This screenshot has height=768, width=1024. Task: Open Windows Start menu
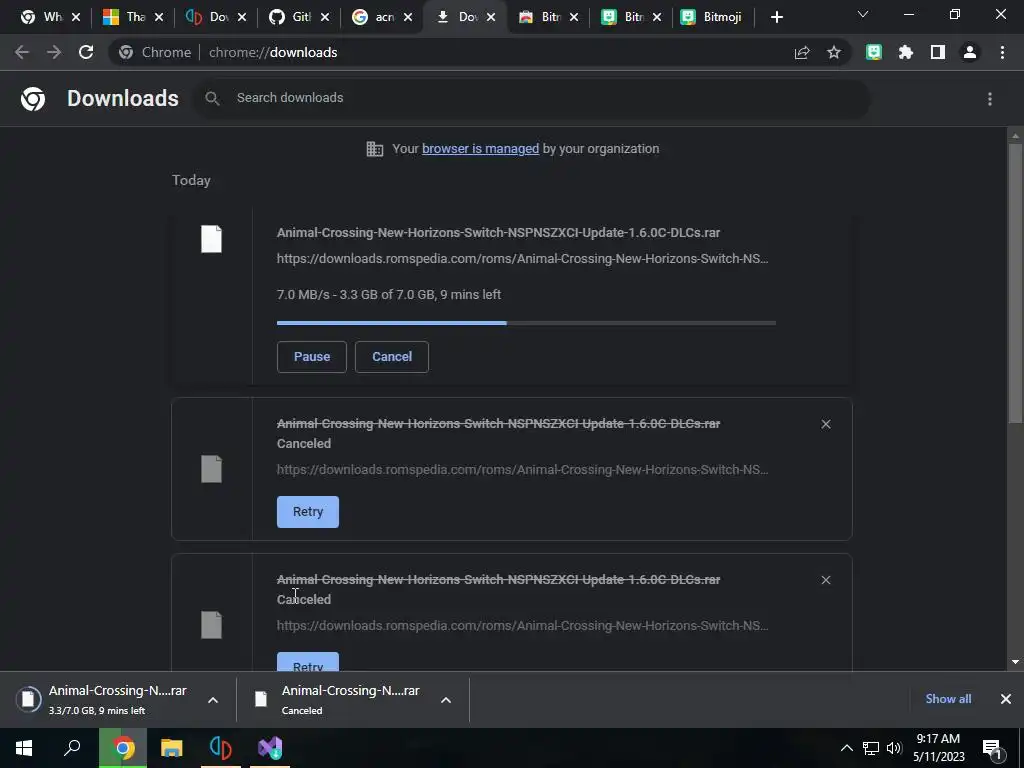(x=24, y=748)
